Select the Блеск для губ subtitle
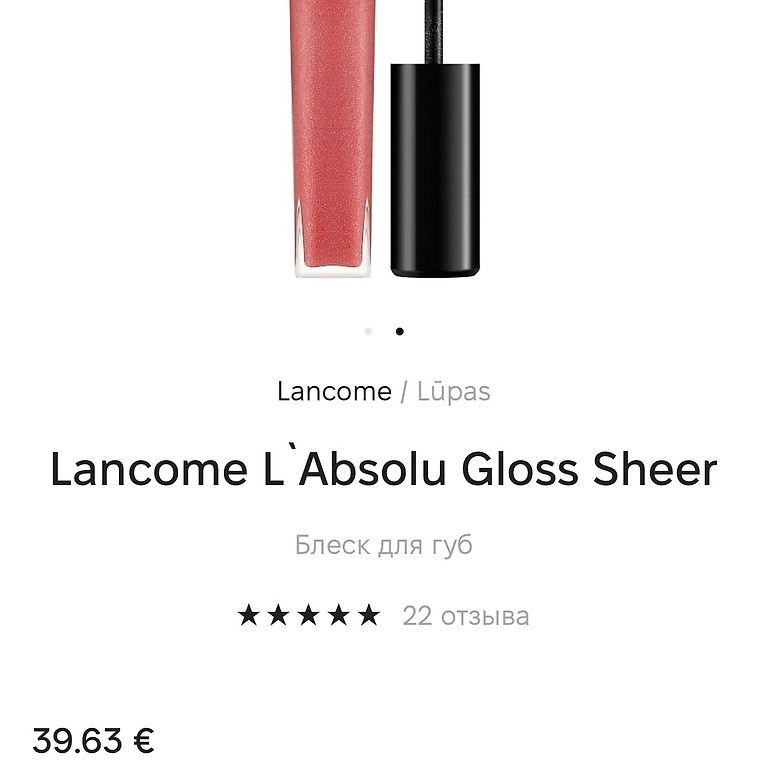The height and width of the screenshot is (768, 768). click(384, 545)
